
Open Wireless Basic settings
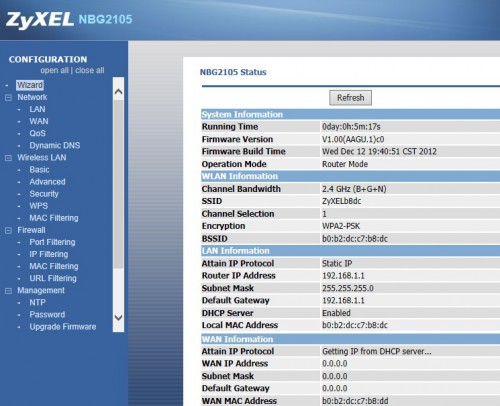(x=39, y=169)
